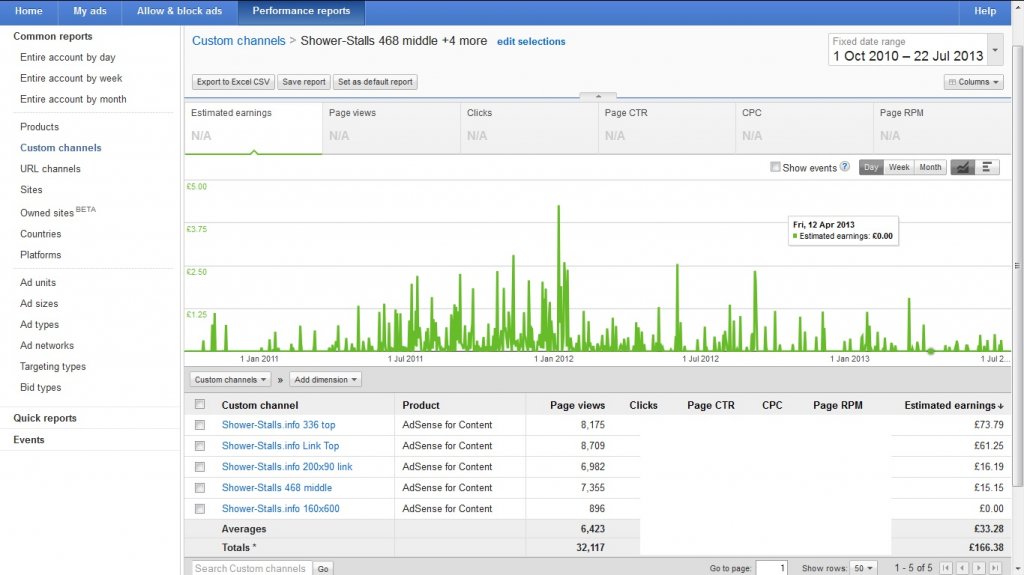Screen dimensions: 1024x575
Task: Sort by Estimated earnings column header
Action: point(953,405)
